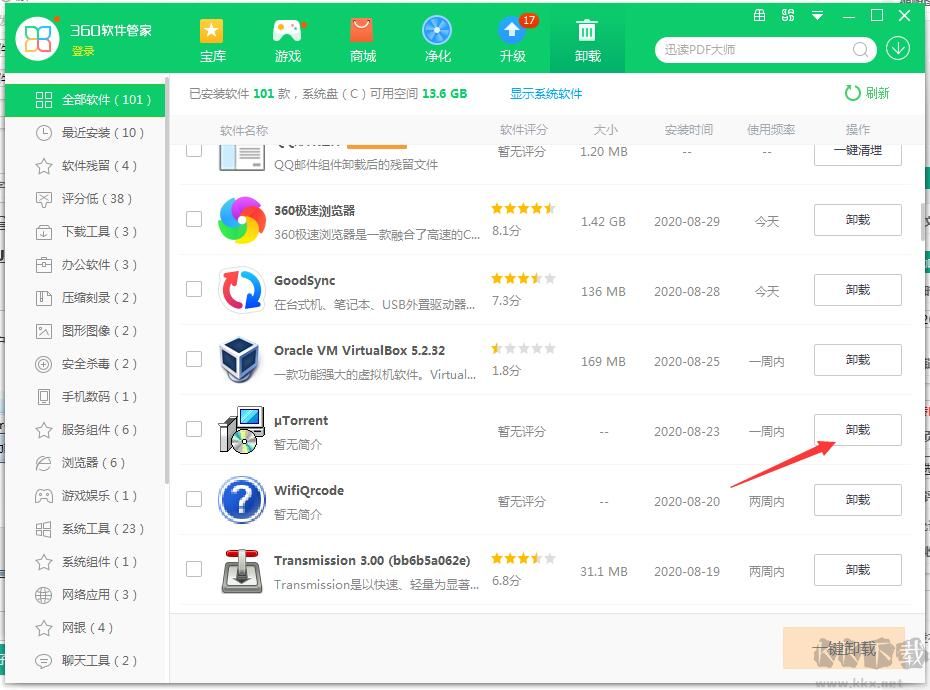Tick the checkbox for GoodSync
The image size is (930, 690).
coord(194,289)
